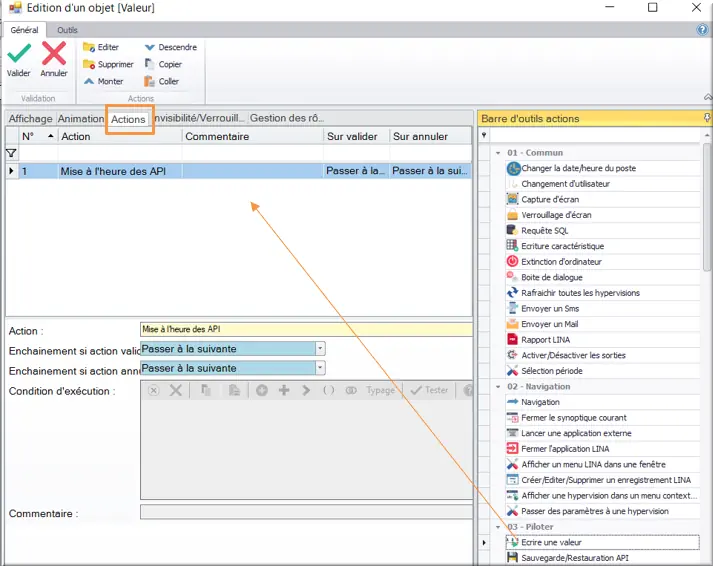Select 'Créer/Editer/Supprimer un enregistrement LINA'
The width and height of the screenshot is (713, 566).
pyautogui.click(x=603, y=480)
